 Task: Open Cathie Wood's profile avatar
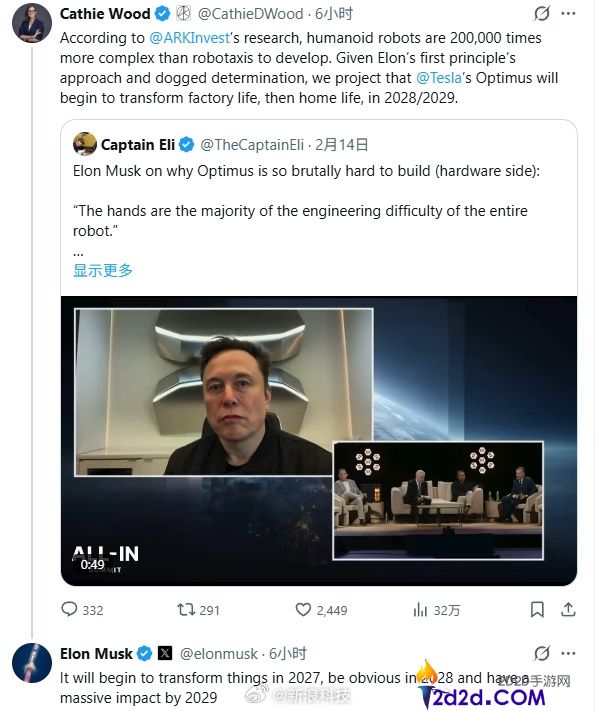(x=32, y=22)
